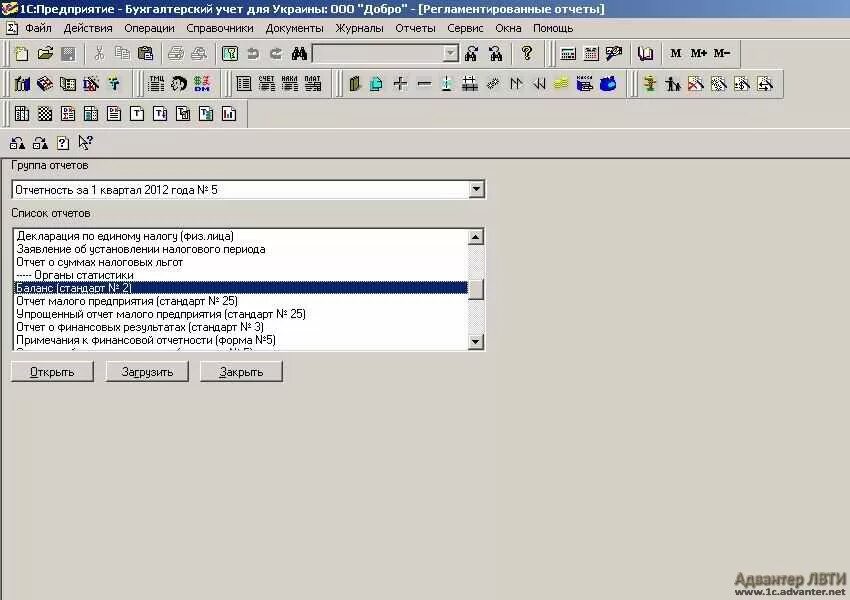Click the toolbar search text field
The width and height of the screenshot is (850, 600).
(x=378, y=53)
